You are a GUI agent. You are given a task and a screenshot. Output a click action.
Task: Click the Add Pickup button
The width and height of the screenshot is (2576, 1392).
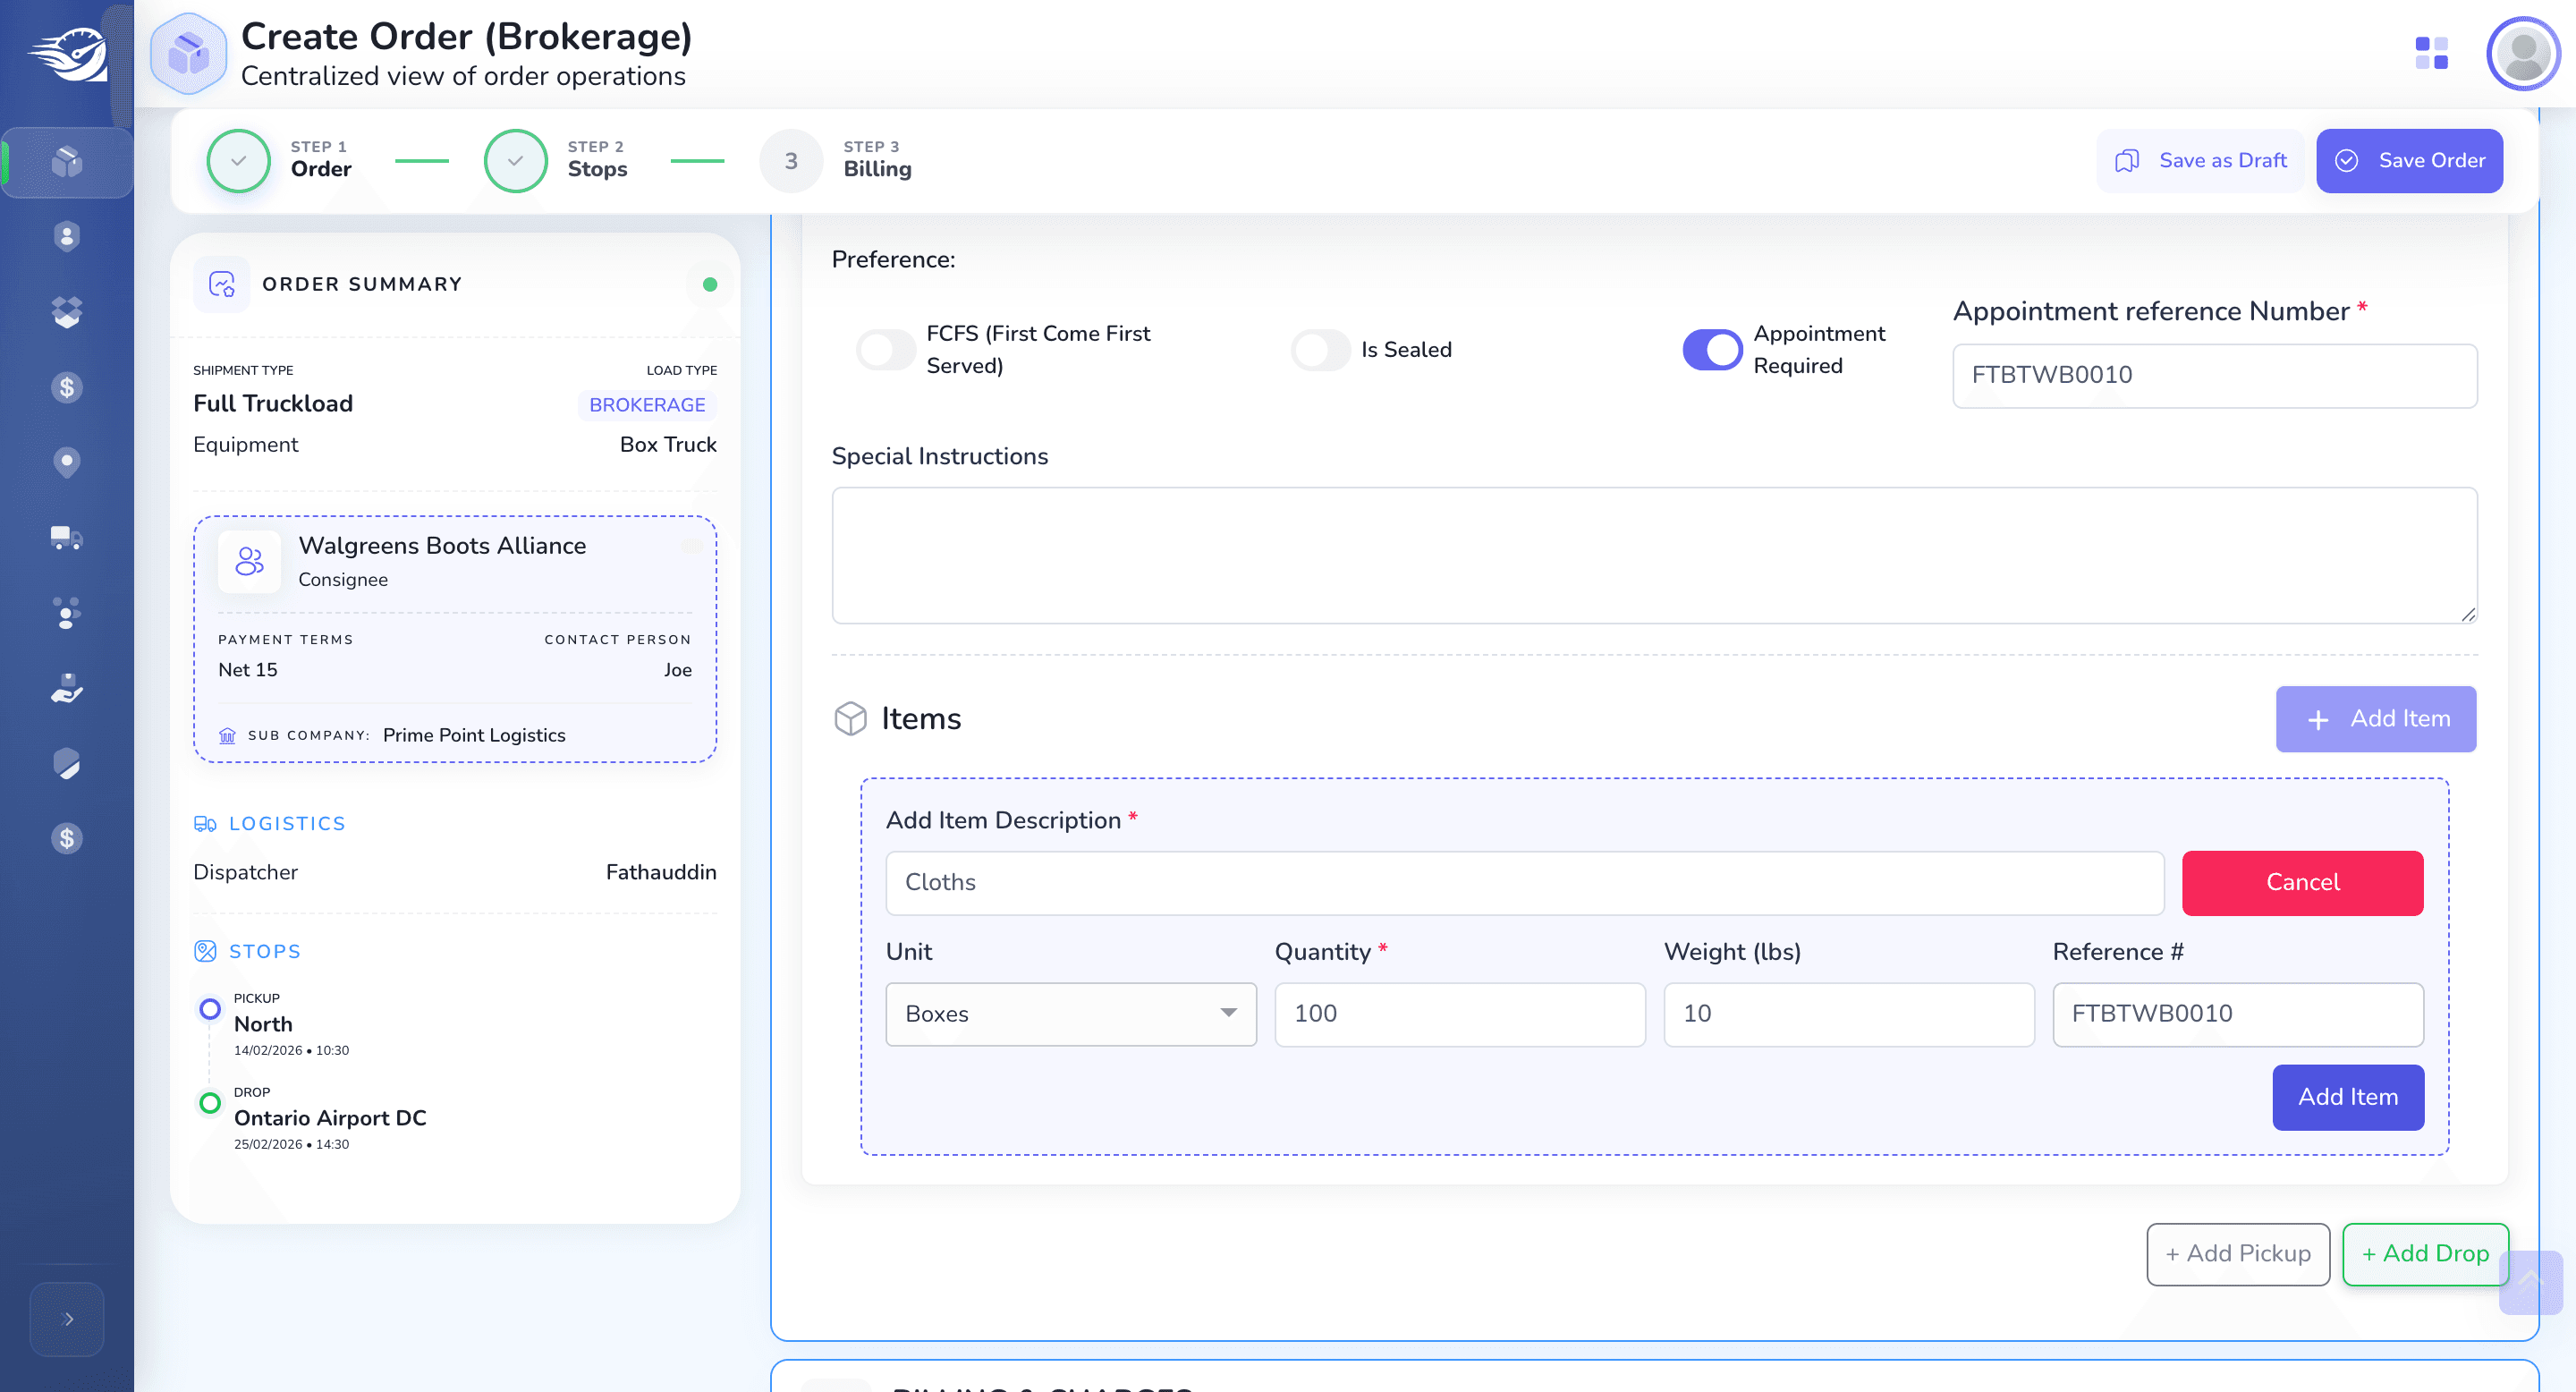pos(2238,1254)
